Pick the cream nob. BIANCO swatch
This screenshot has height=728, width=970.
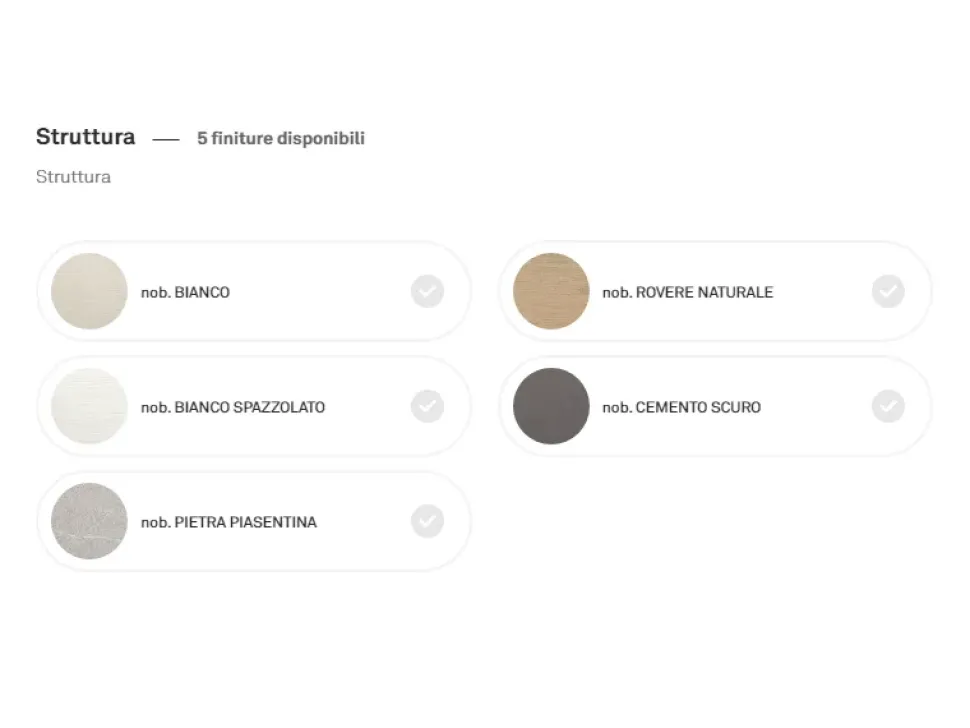(x=89, y=292)
